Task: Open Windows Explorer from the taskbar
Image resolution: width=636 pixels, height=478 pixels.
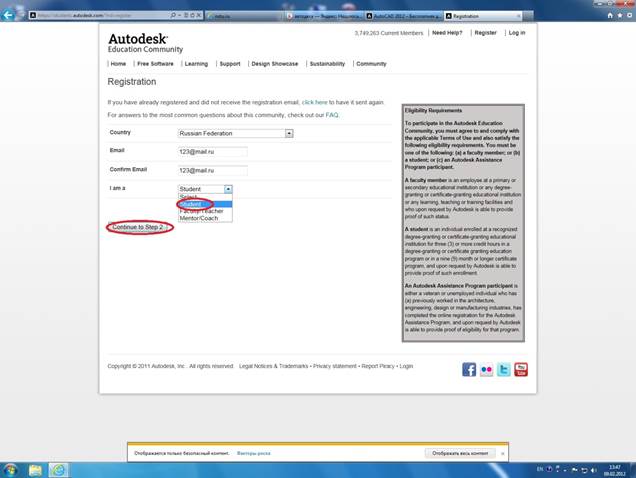Action: pyautogui.click(x=35, y=470)
